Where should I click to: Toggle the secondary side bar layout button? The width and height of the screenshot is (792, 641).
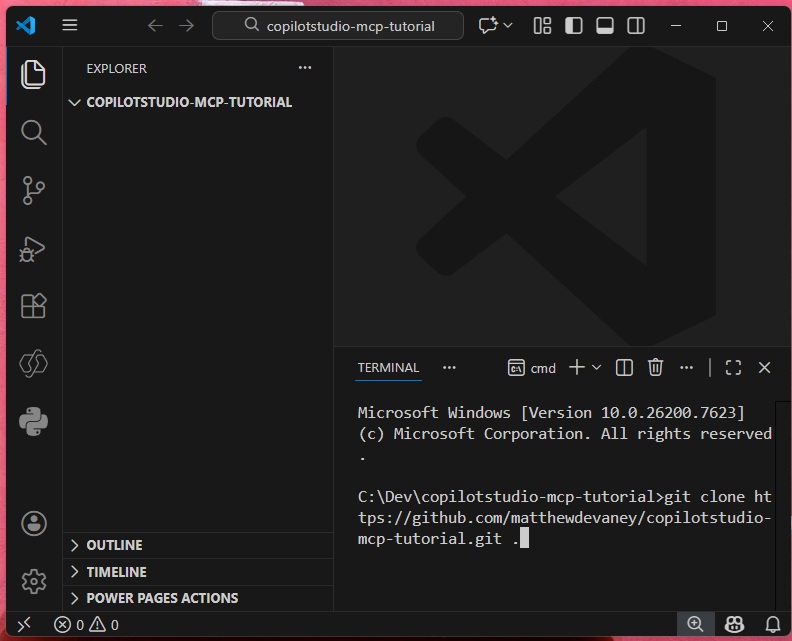click(636, 26)
